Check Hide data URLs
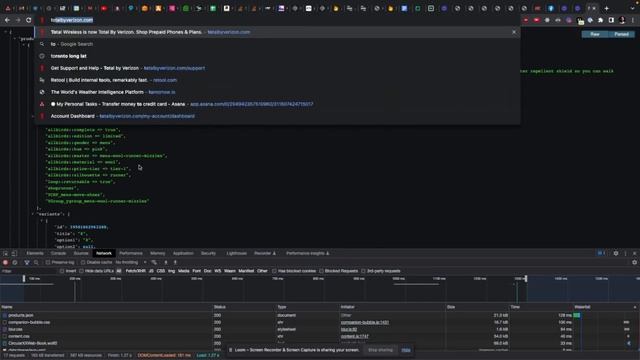 81,271
